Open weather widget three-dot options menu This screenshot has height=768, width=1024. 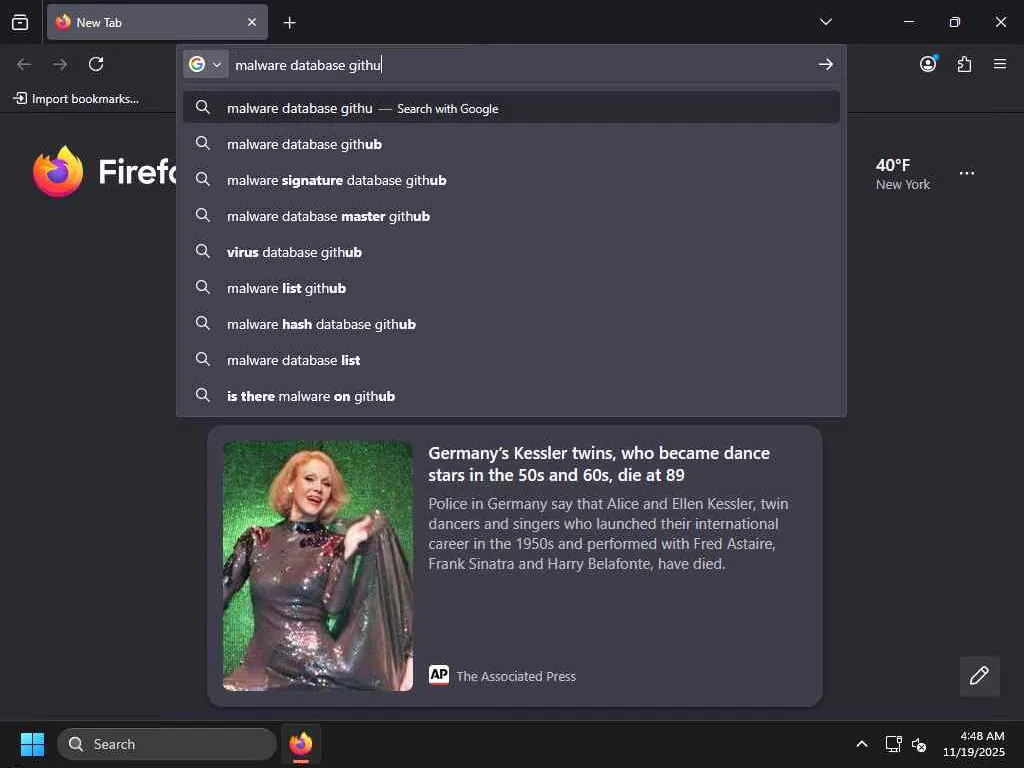point(967,173)
